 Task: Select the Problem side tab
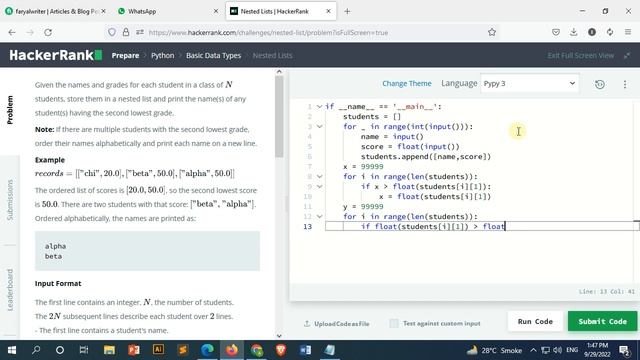coord(10,110)
